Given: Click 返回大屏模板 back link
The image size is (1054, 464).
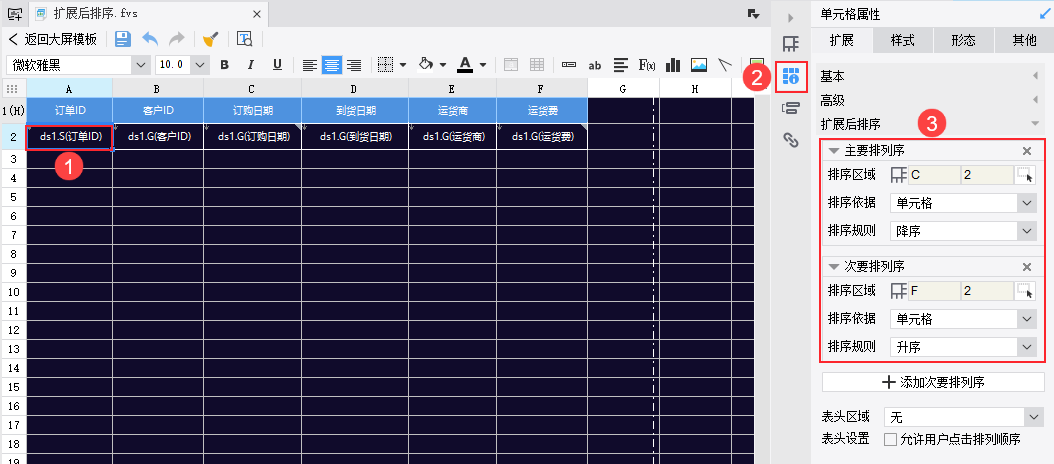Looking at the screenshot, I should click(52, 39).
